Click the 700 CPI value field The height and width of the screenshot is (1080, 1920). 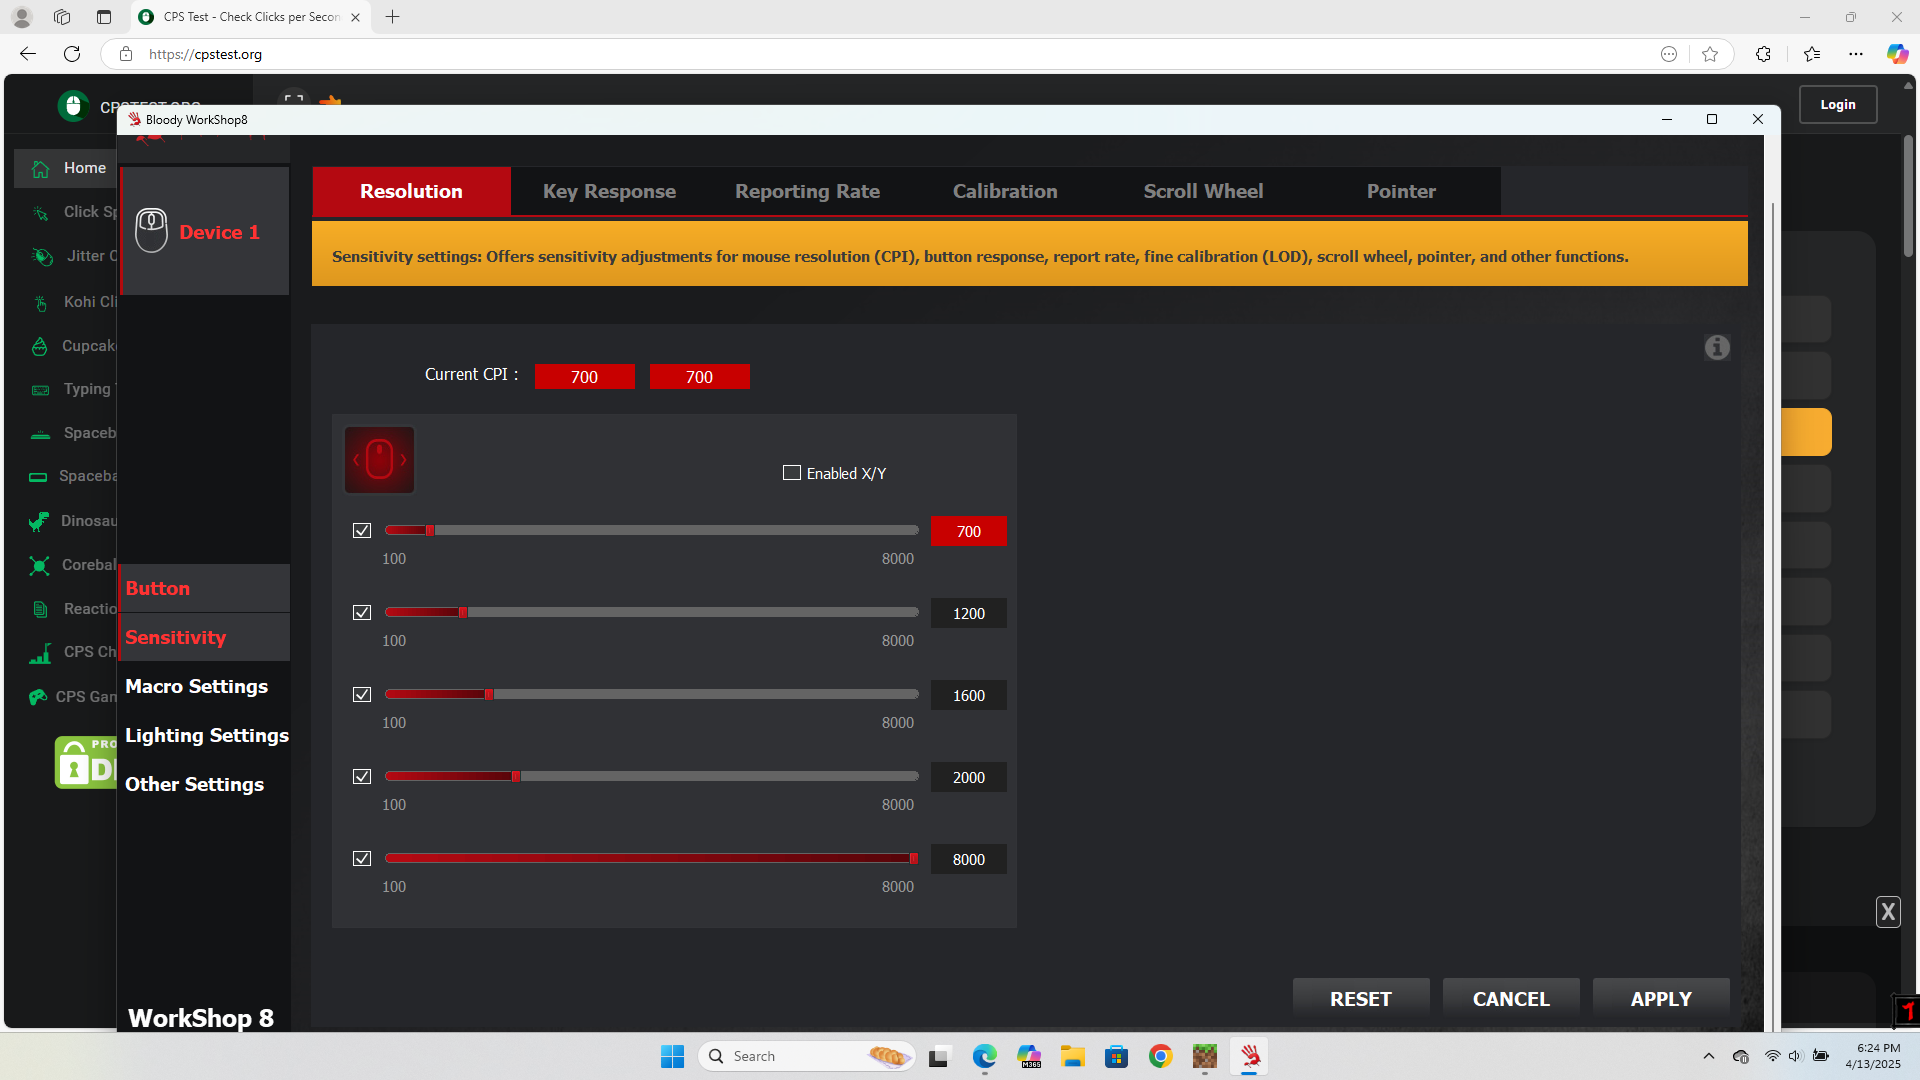pos(968,531)
